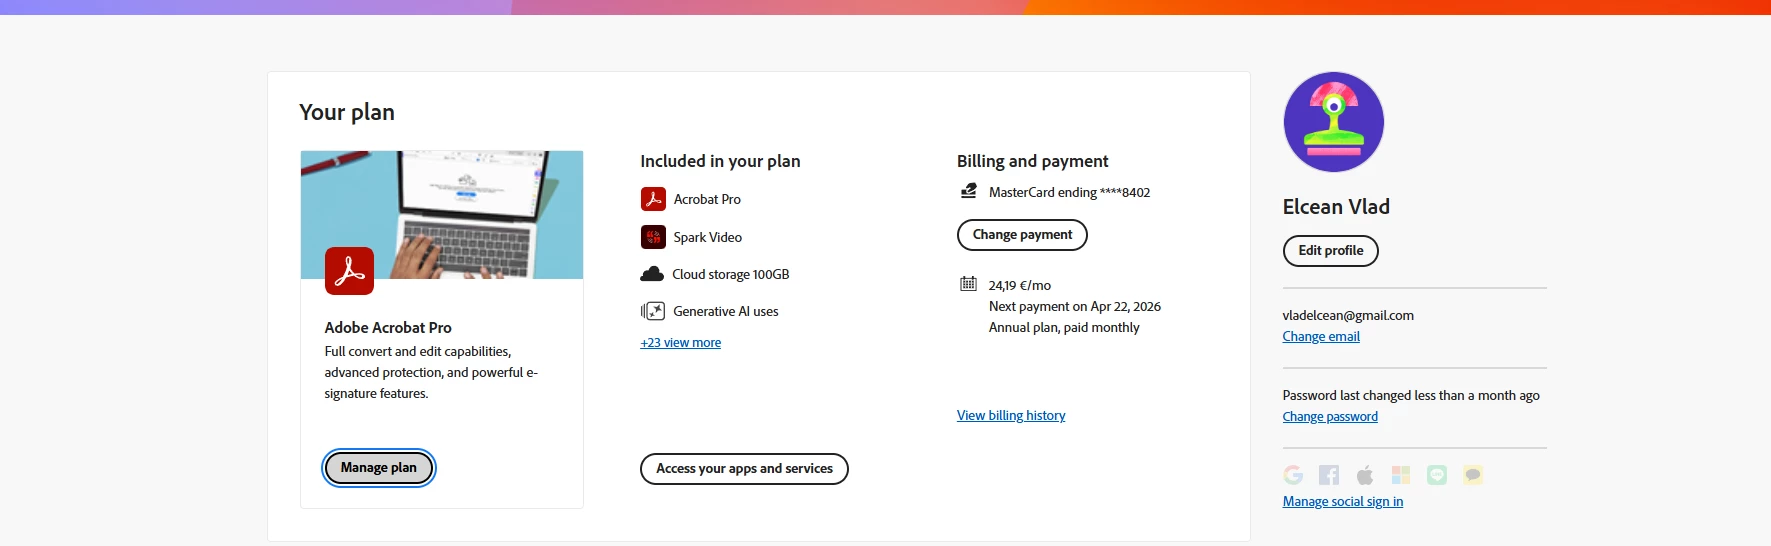Viewport: 1771px width, 546px height.
Task: Click the Spark Video app icon
Action: pos(653,237)
